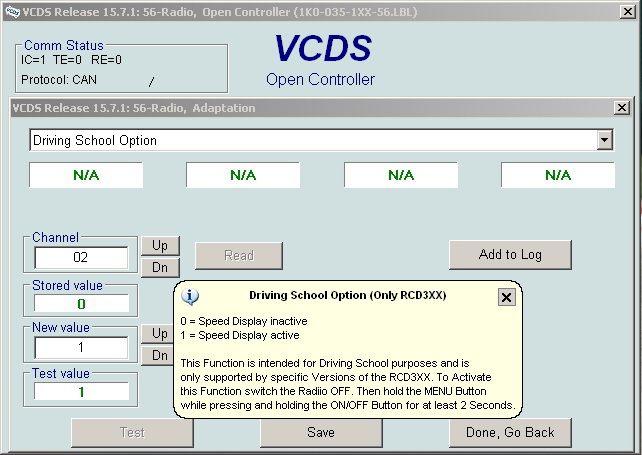Click the 'Open Controller' subtitle text

point(320,79)
